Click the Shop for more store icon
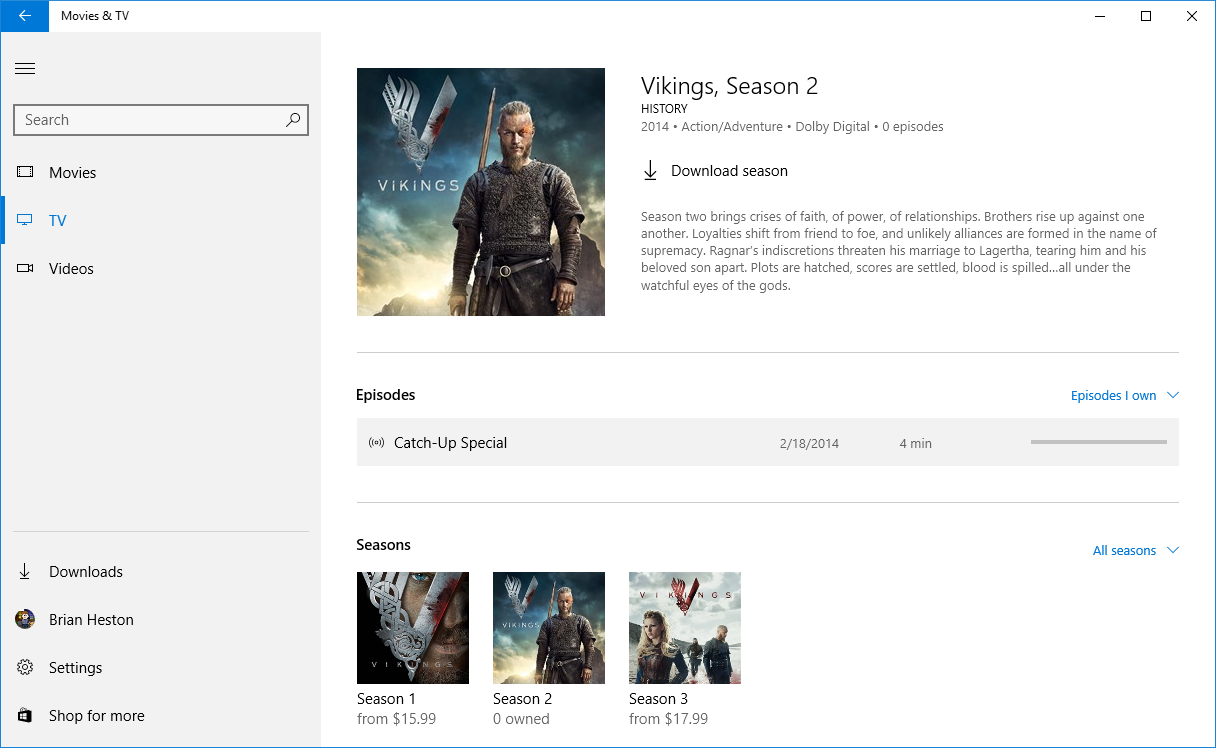The image size is (1216, 748). coord(25,716)
